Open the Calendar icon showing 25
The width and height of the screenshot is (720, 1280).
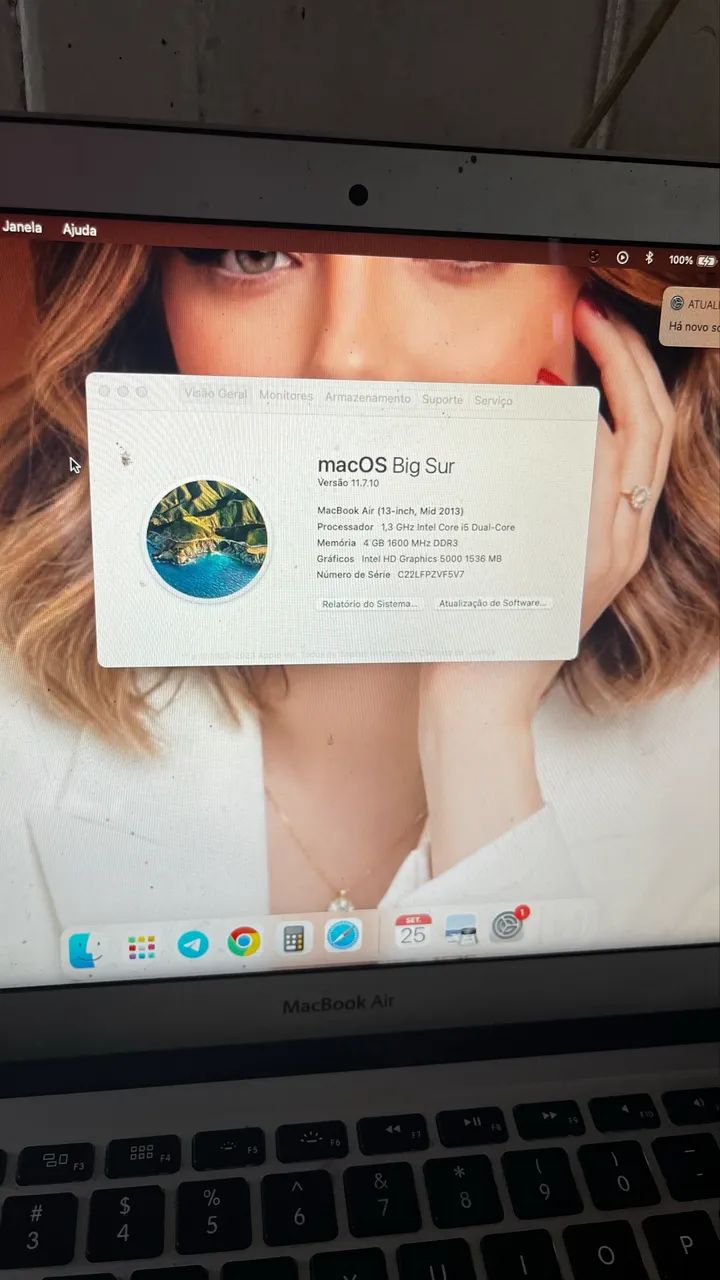click(x=413, y=931)
